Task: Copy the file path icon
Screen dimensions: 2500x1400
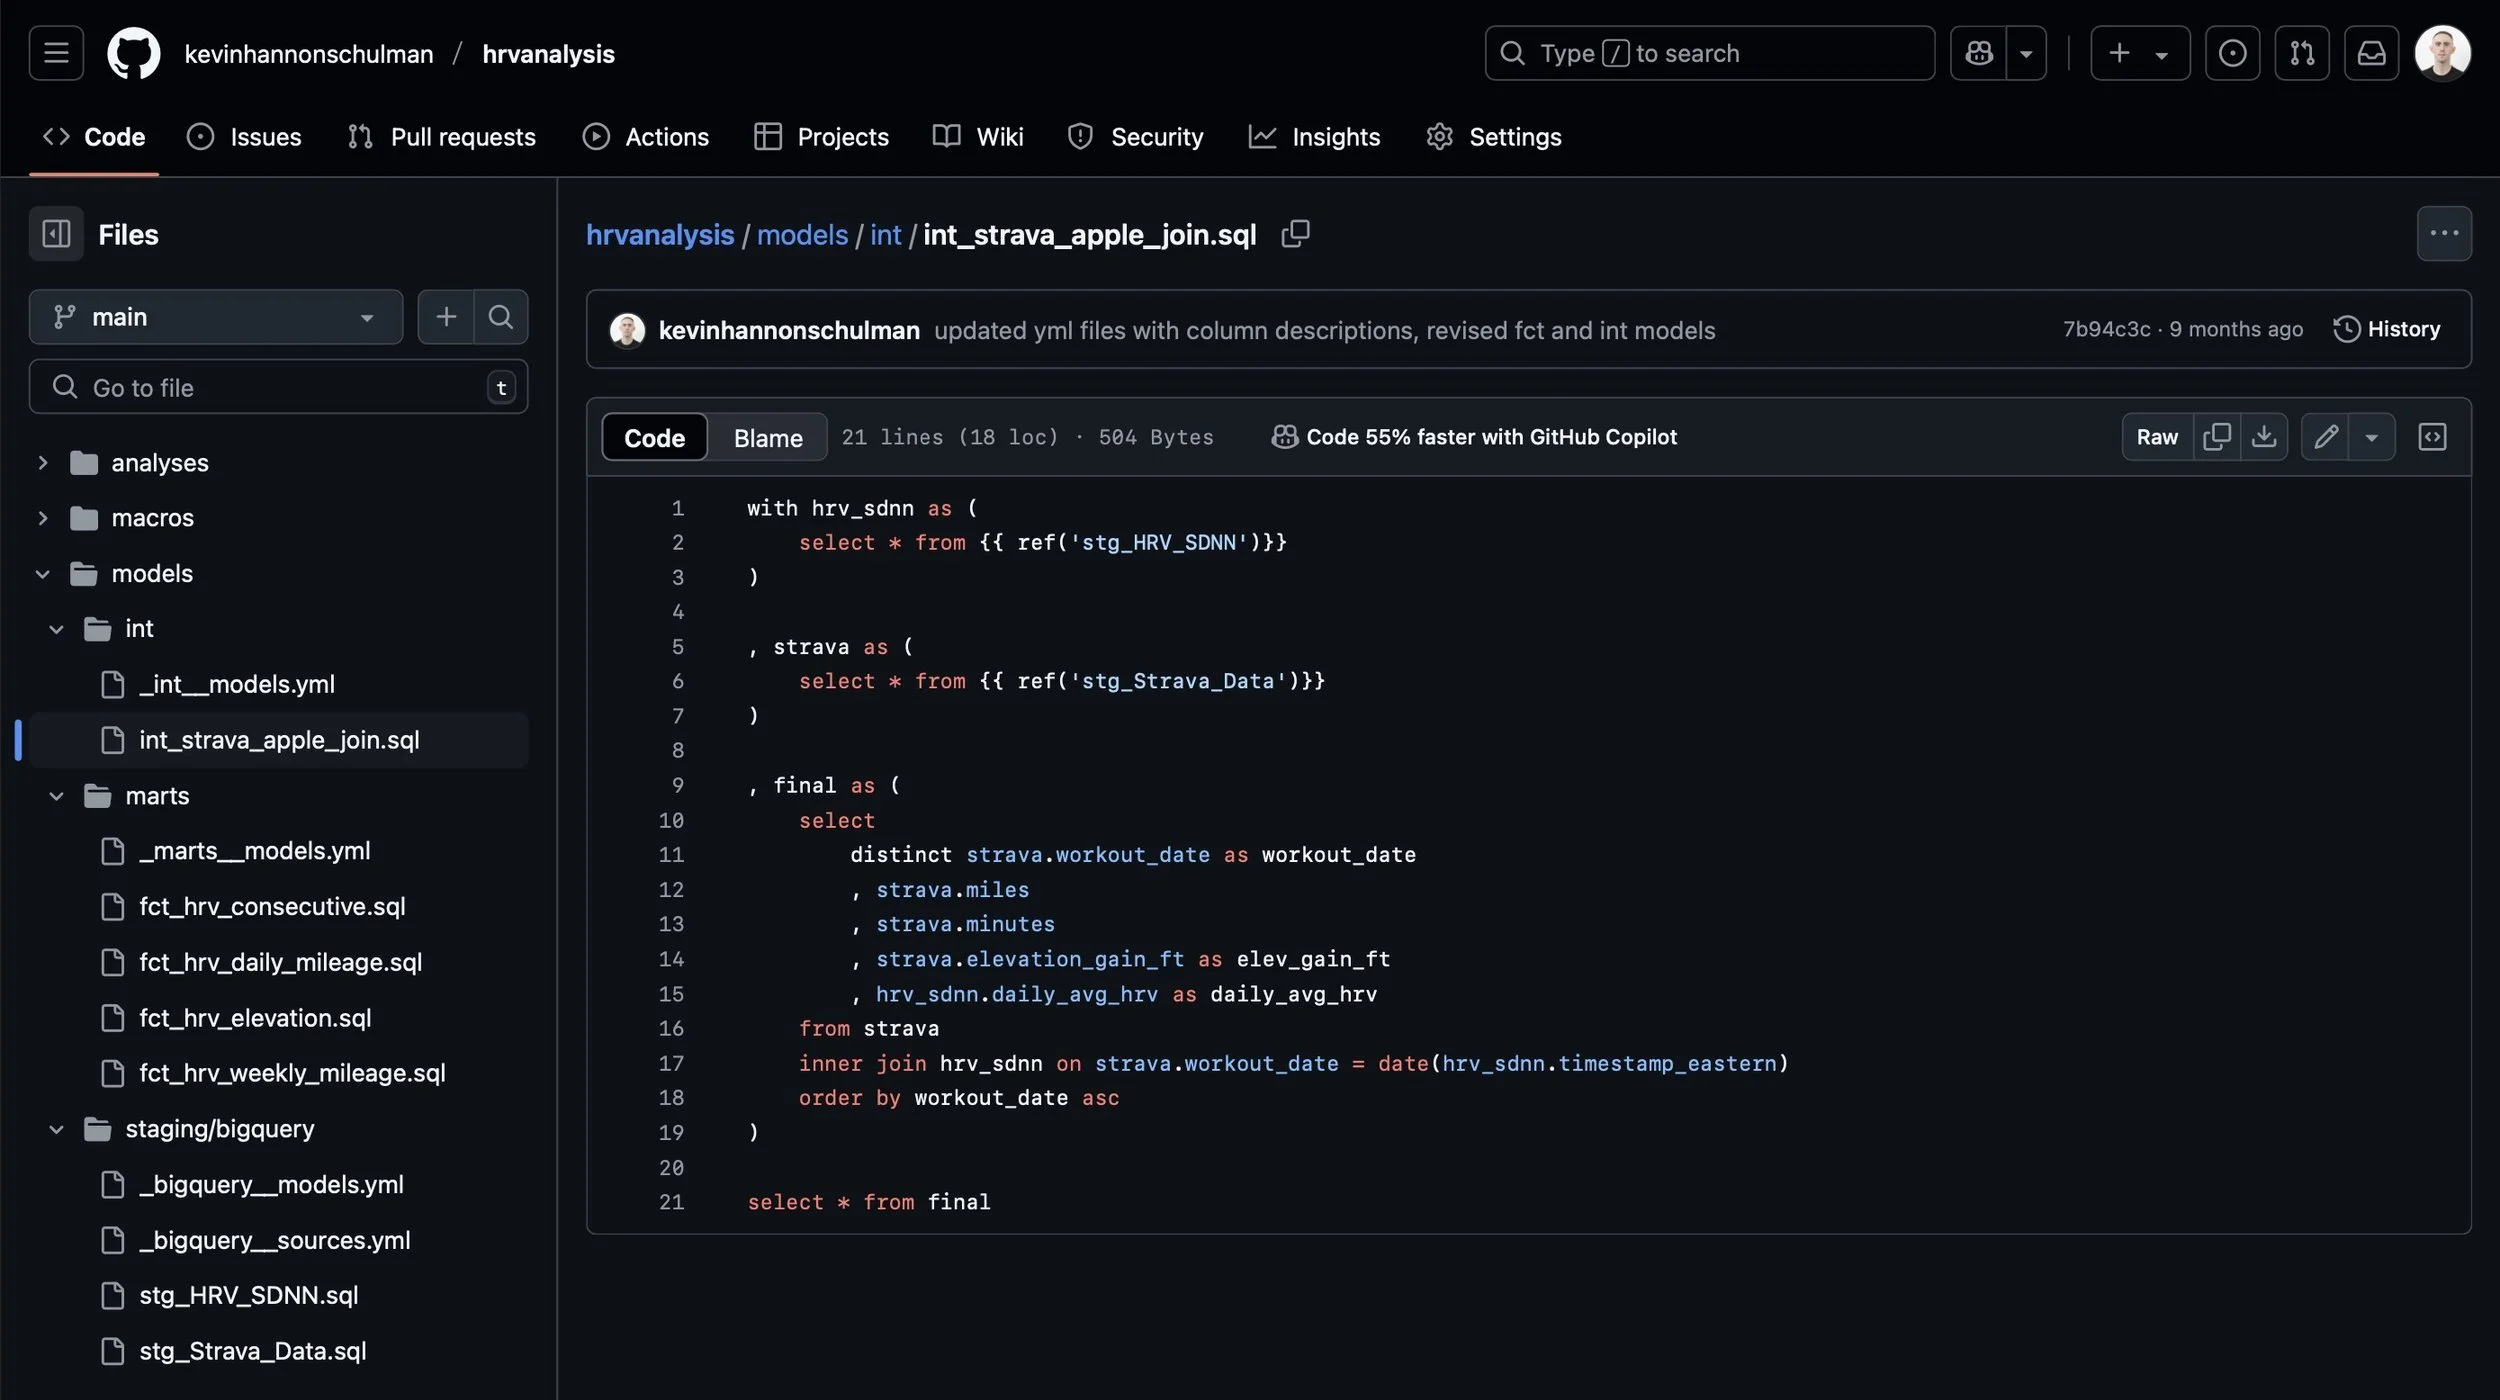Action: tap(1295, 234)
